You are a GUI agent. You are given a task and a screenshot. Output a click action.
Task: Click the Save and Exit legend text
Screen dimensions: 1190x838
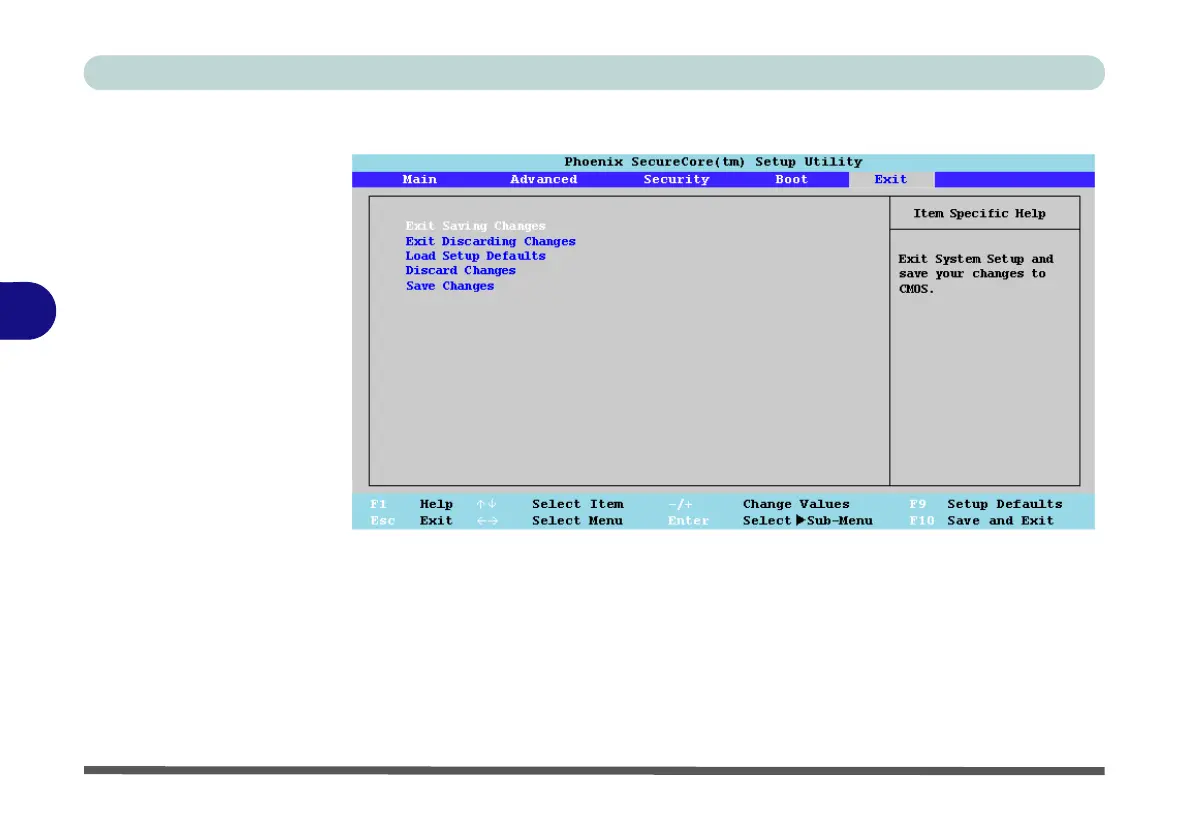[x=1000, y=521]
